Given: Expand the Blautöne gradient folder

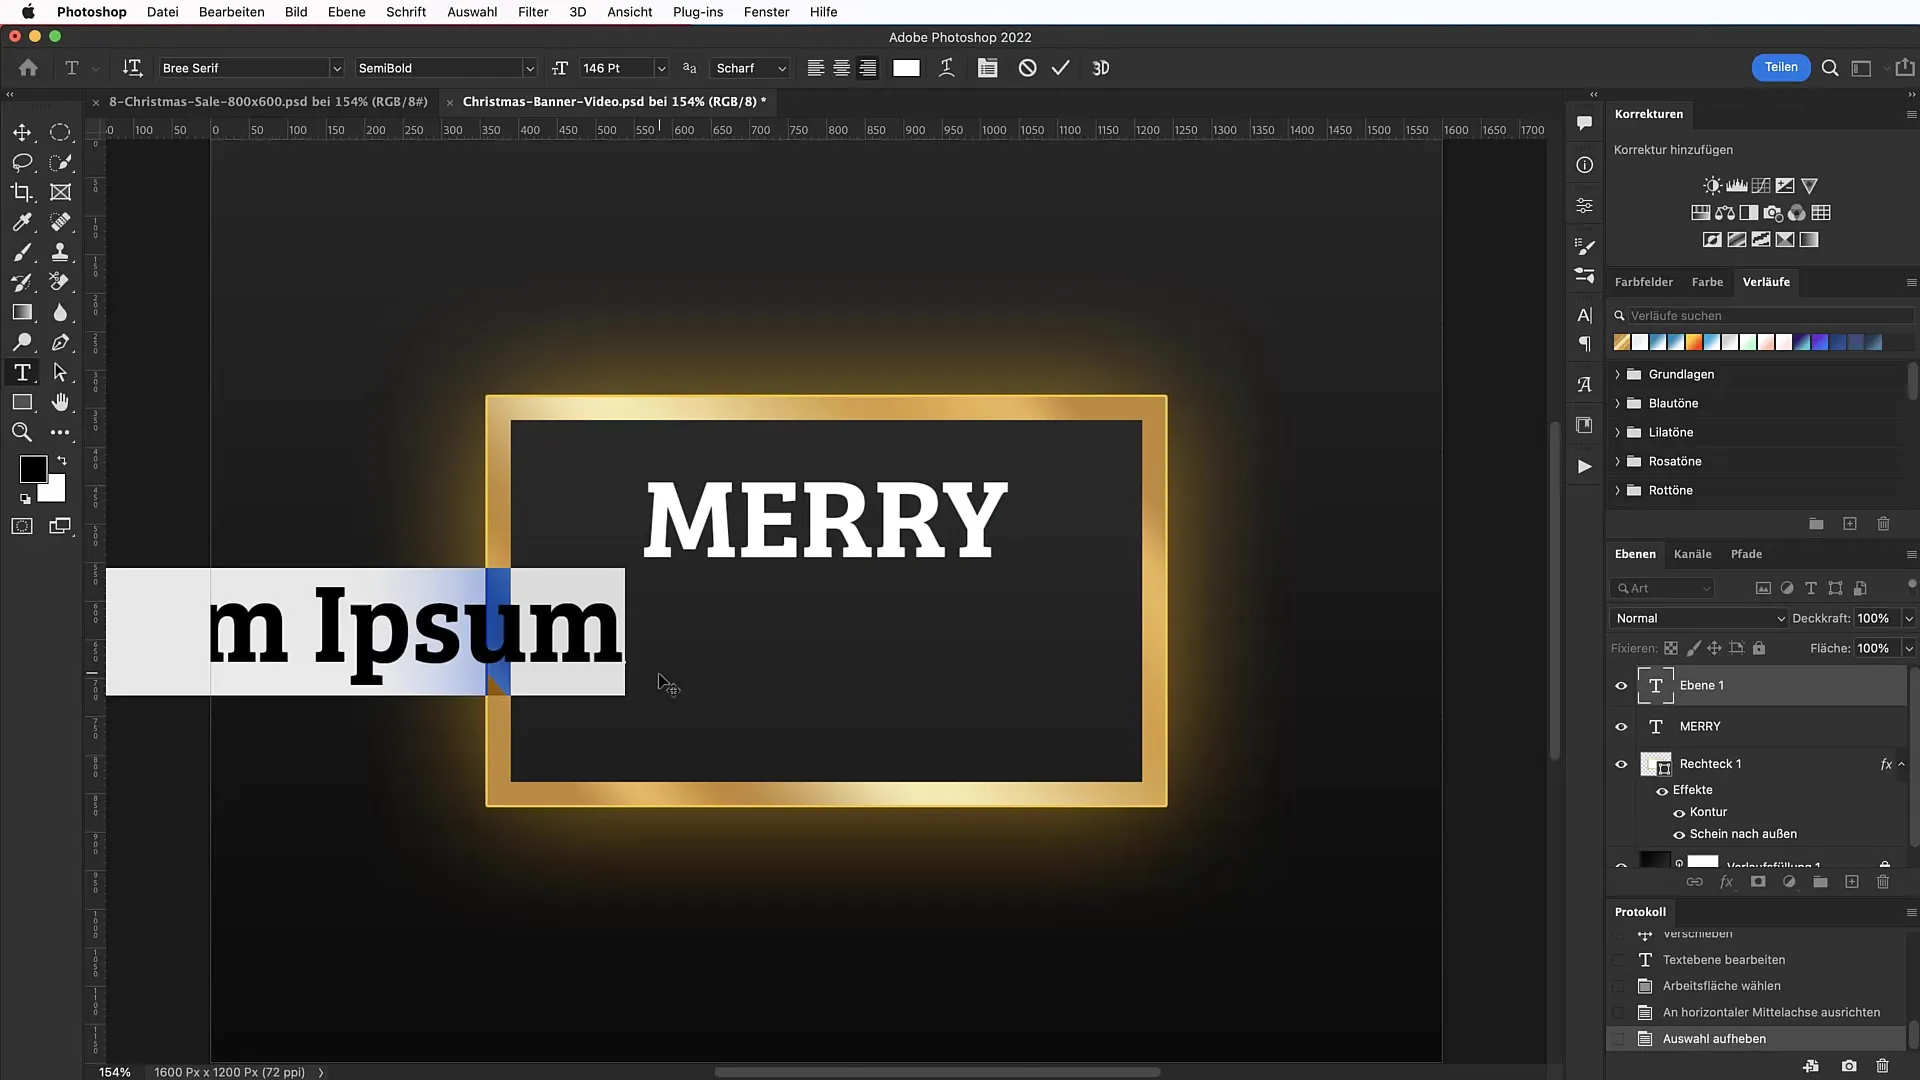Looking at the screenshot, I should click(1617, 404).
